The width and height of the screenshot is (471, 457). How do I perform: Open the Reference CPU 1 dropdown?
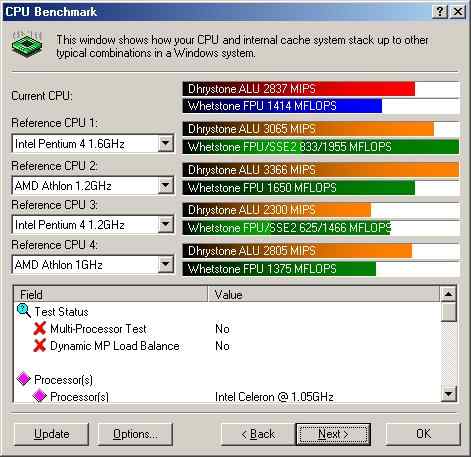point(165,144)
